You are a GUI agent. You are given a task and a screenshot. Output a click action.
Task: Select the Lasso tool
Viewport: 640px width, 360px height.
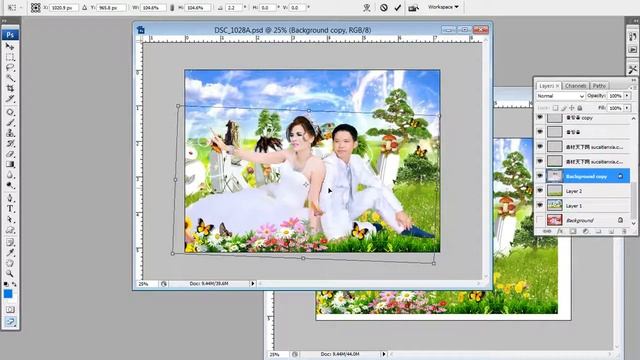tap(10, 68)
